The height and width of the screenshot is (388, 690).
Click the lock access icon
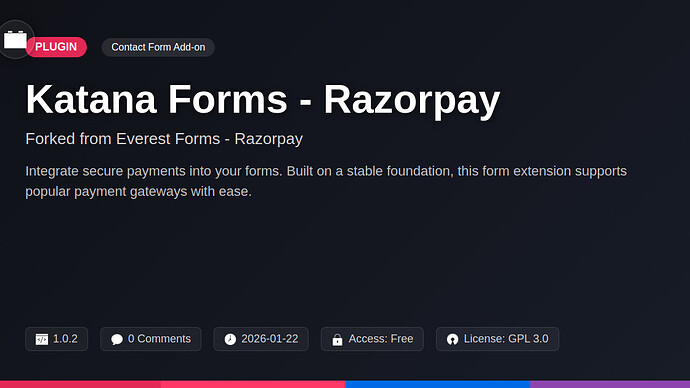coord(338,339)
